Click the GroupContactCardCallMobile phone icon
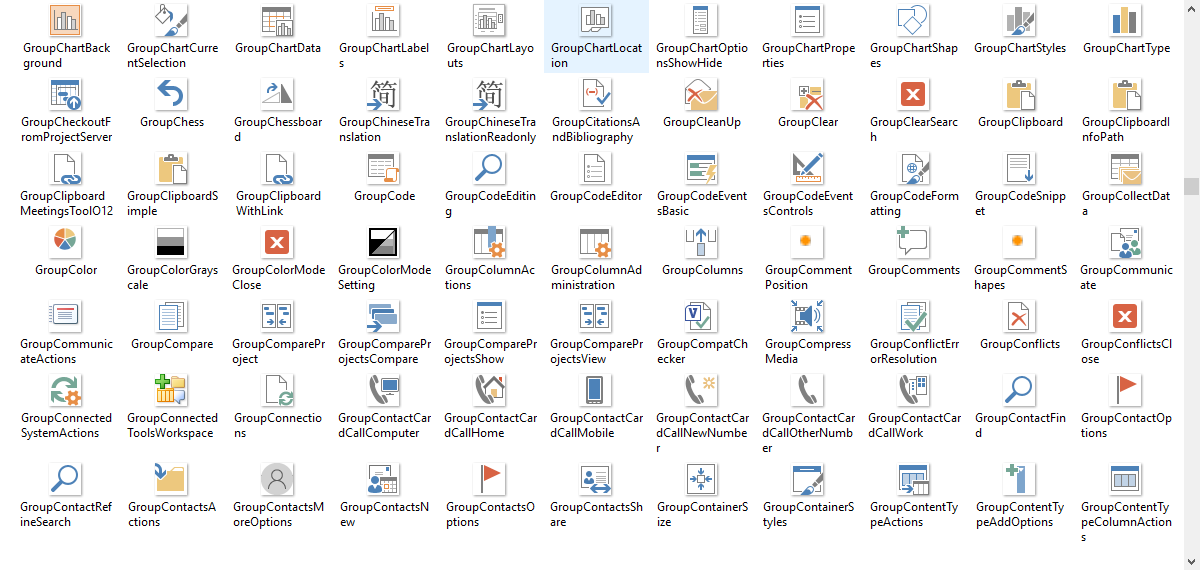The image size is (1200, 570). tap(596, 391)
